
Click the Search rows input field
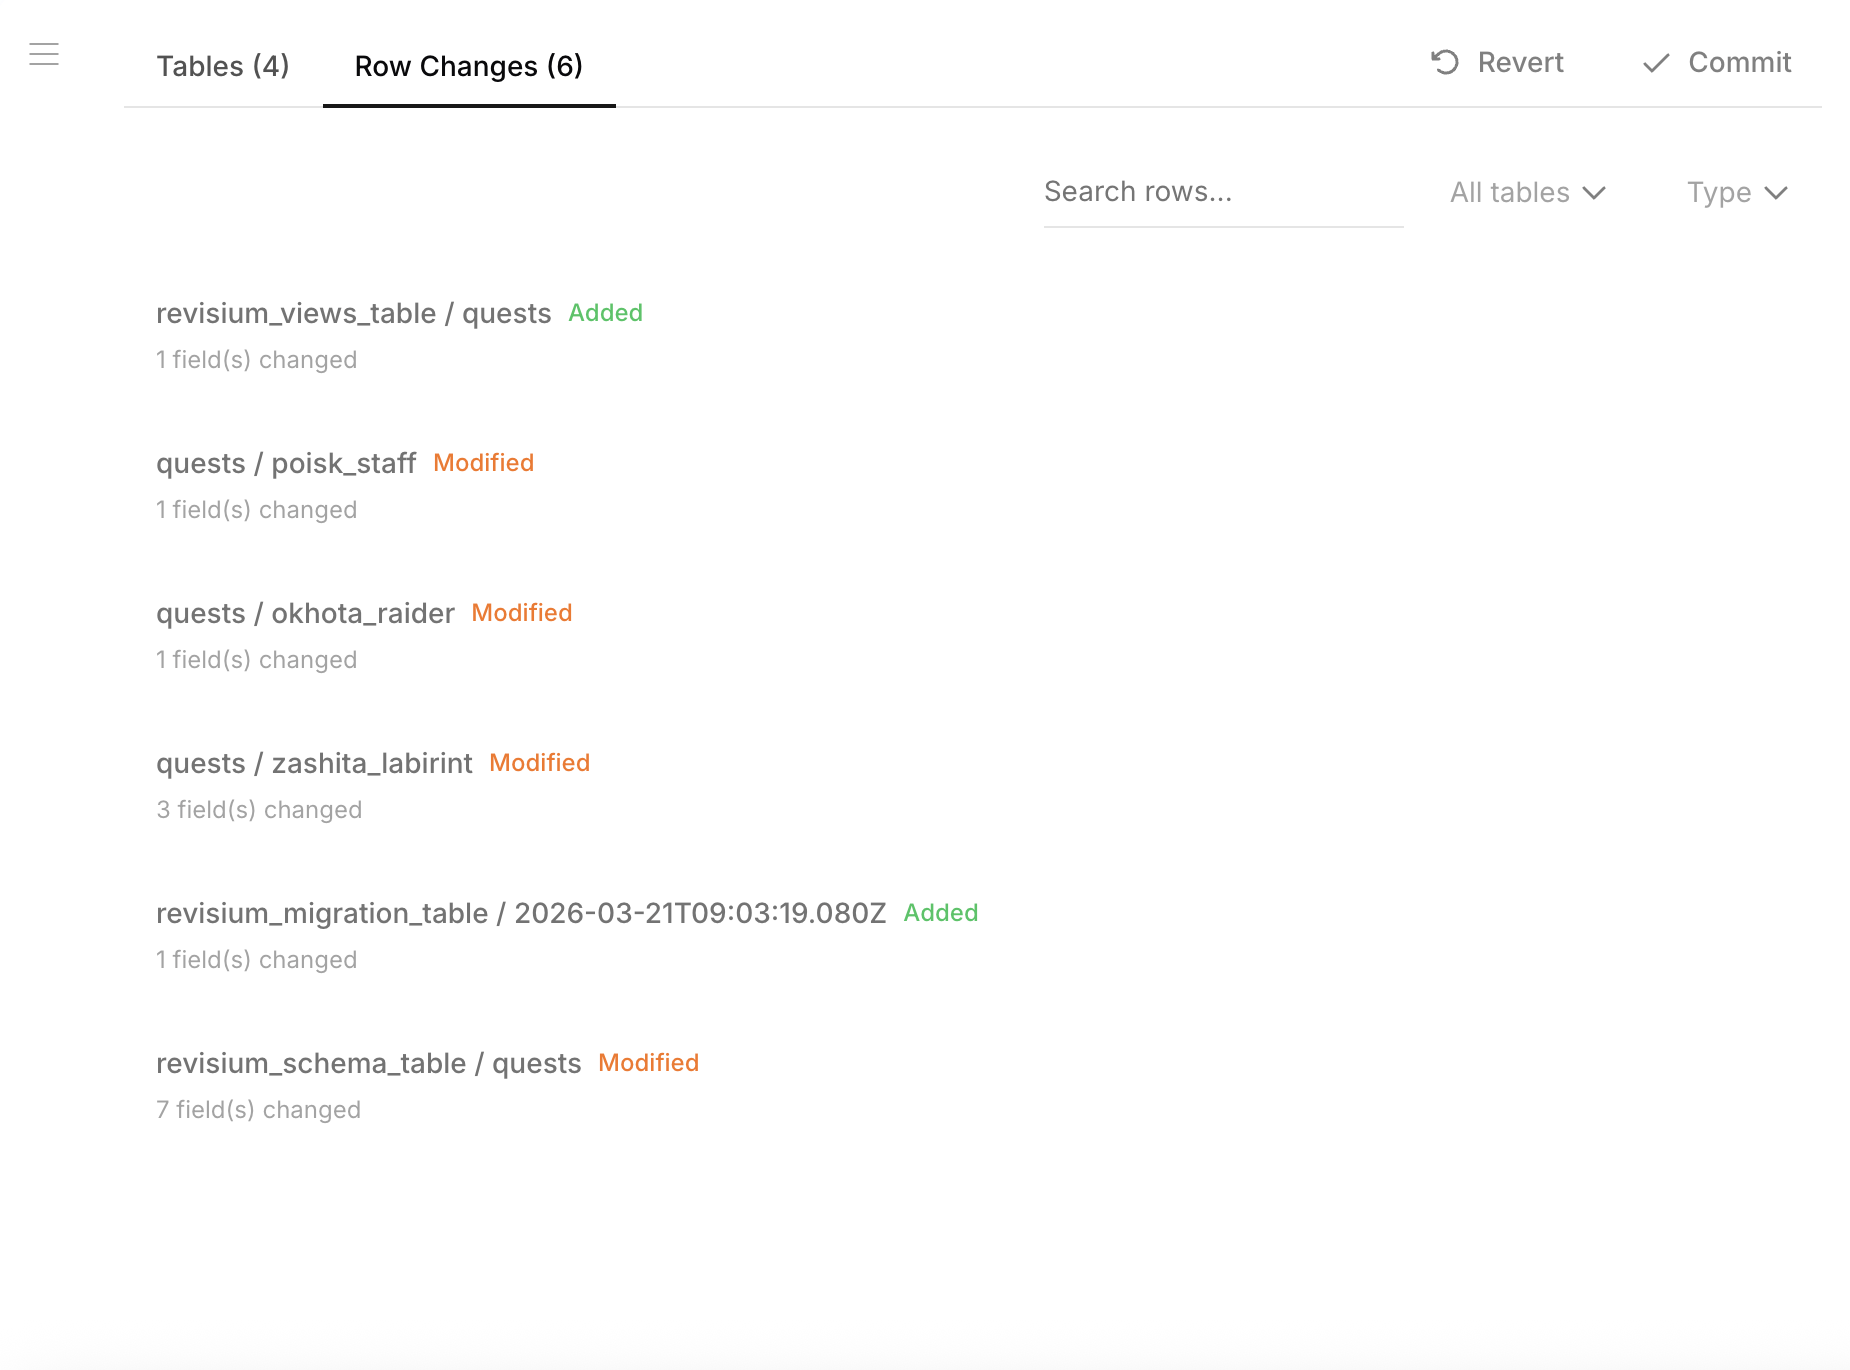click(x=1222, y=191)
